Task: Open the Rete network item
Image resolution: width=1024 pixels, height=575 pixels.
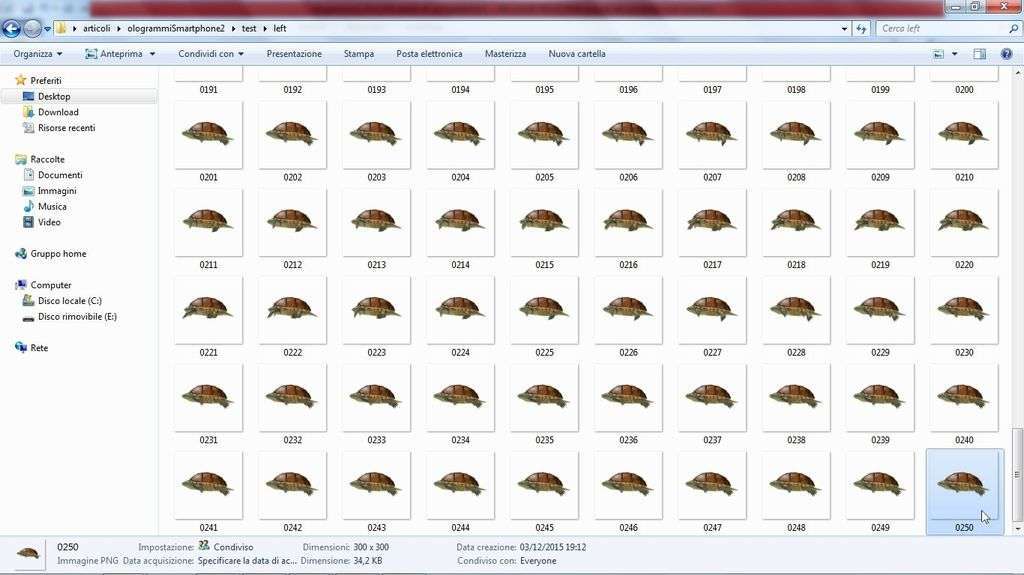Action: (39, 348)
